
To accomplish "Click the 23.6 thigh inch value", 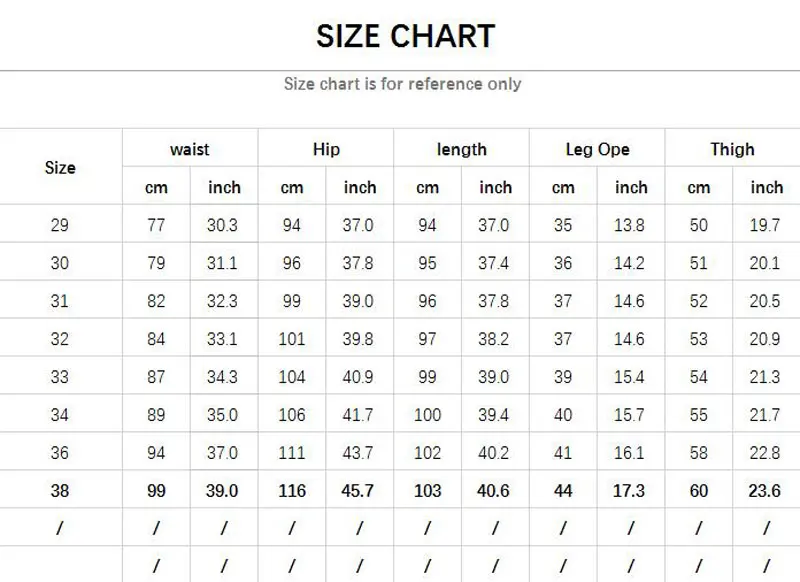I will (765, 491).
